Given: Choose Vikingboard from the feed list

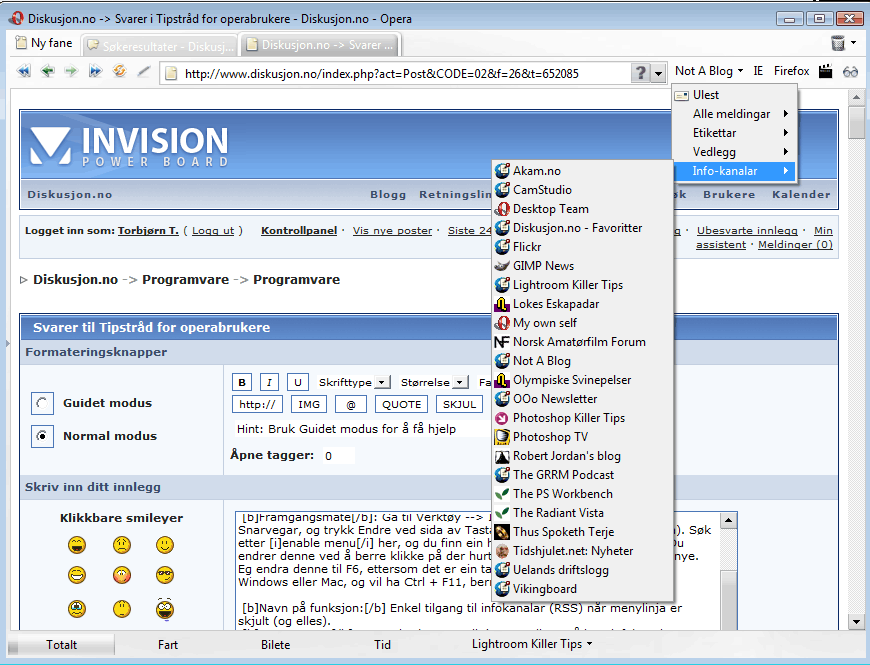Looking at the screenshot, I should coord(583,589).
